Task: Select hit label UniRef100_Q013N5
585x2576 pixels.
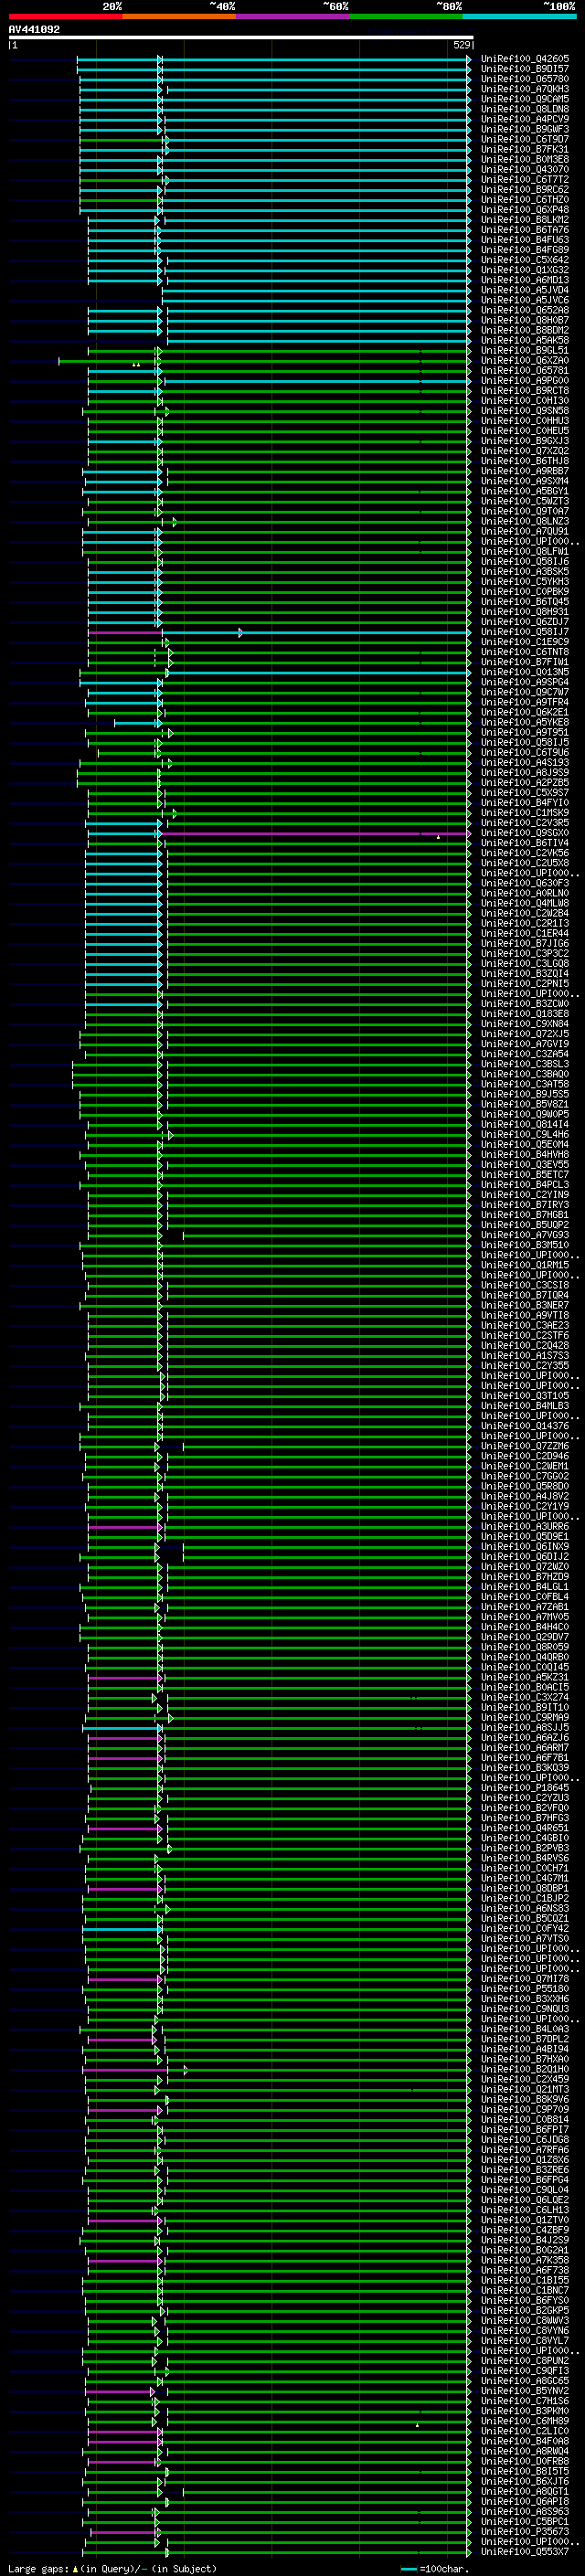Action: click(x=525, y=672)
